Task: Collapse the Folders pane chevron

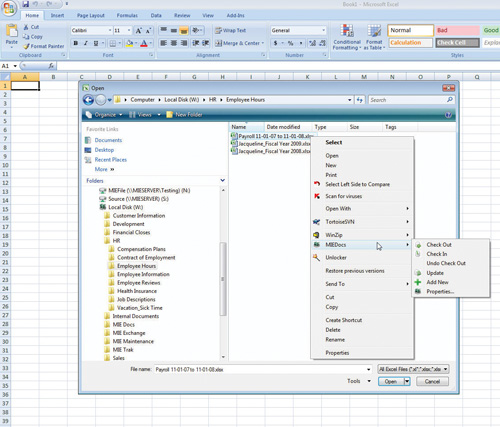Action: (x=223, y=180)
